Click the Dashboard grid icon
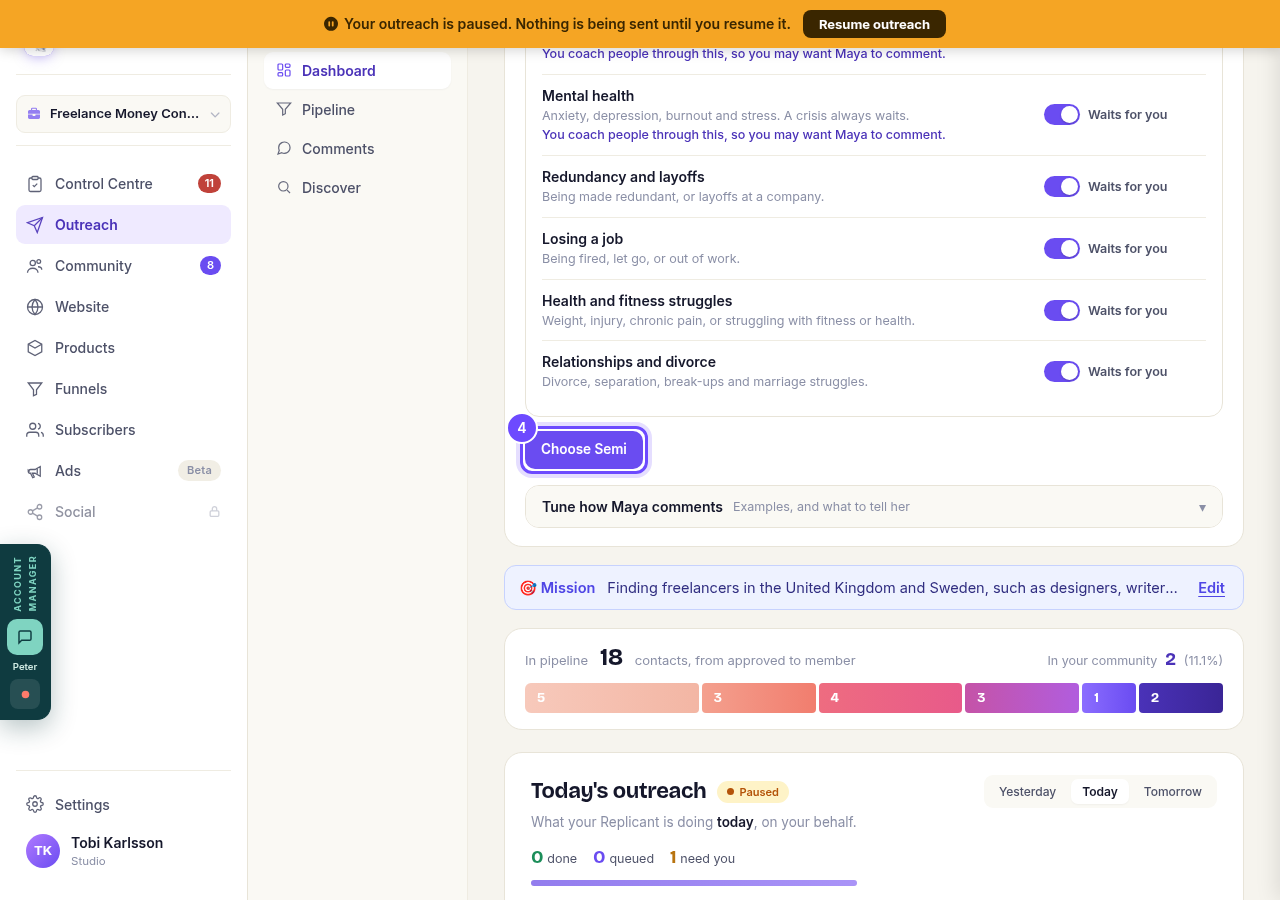1280x900 pixels. tap(284, 71)
